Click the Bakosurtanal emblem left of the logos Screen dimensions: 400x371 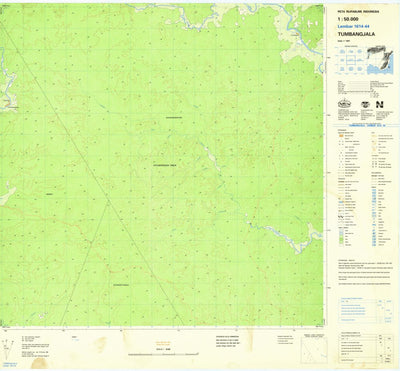coord(344,104)
